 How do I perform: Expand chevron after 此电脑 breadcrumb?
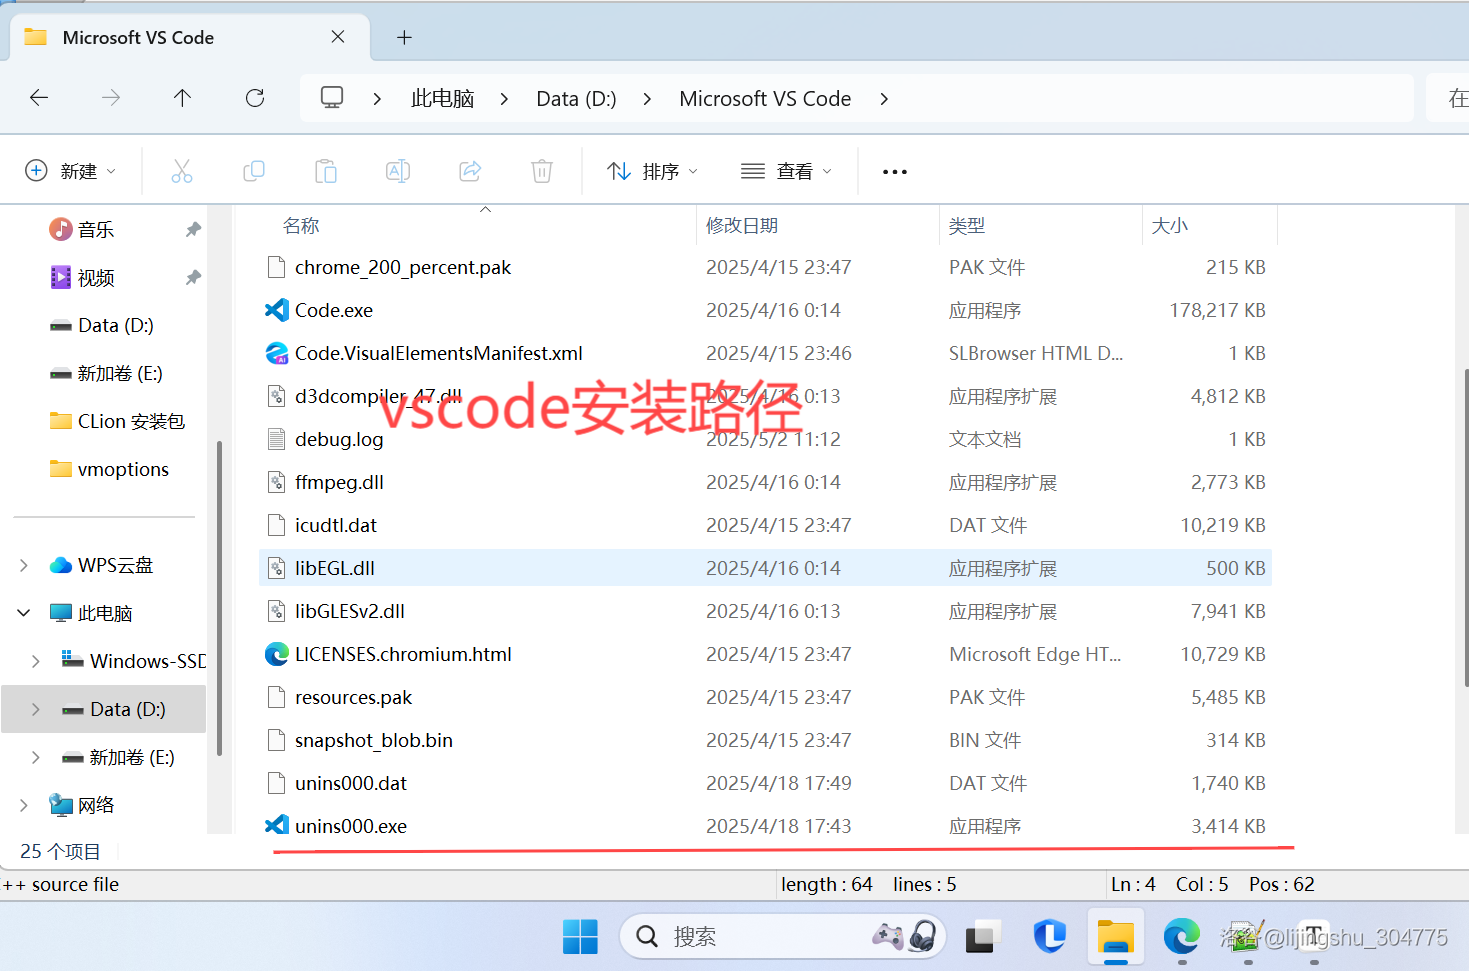(x=504, y=98)
